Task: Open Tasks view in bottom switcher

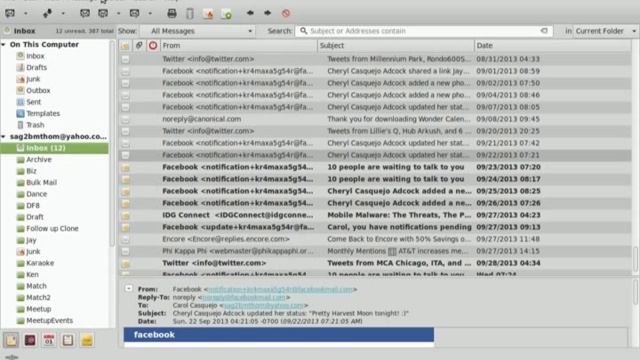Action: tap(68, 340)
